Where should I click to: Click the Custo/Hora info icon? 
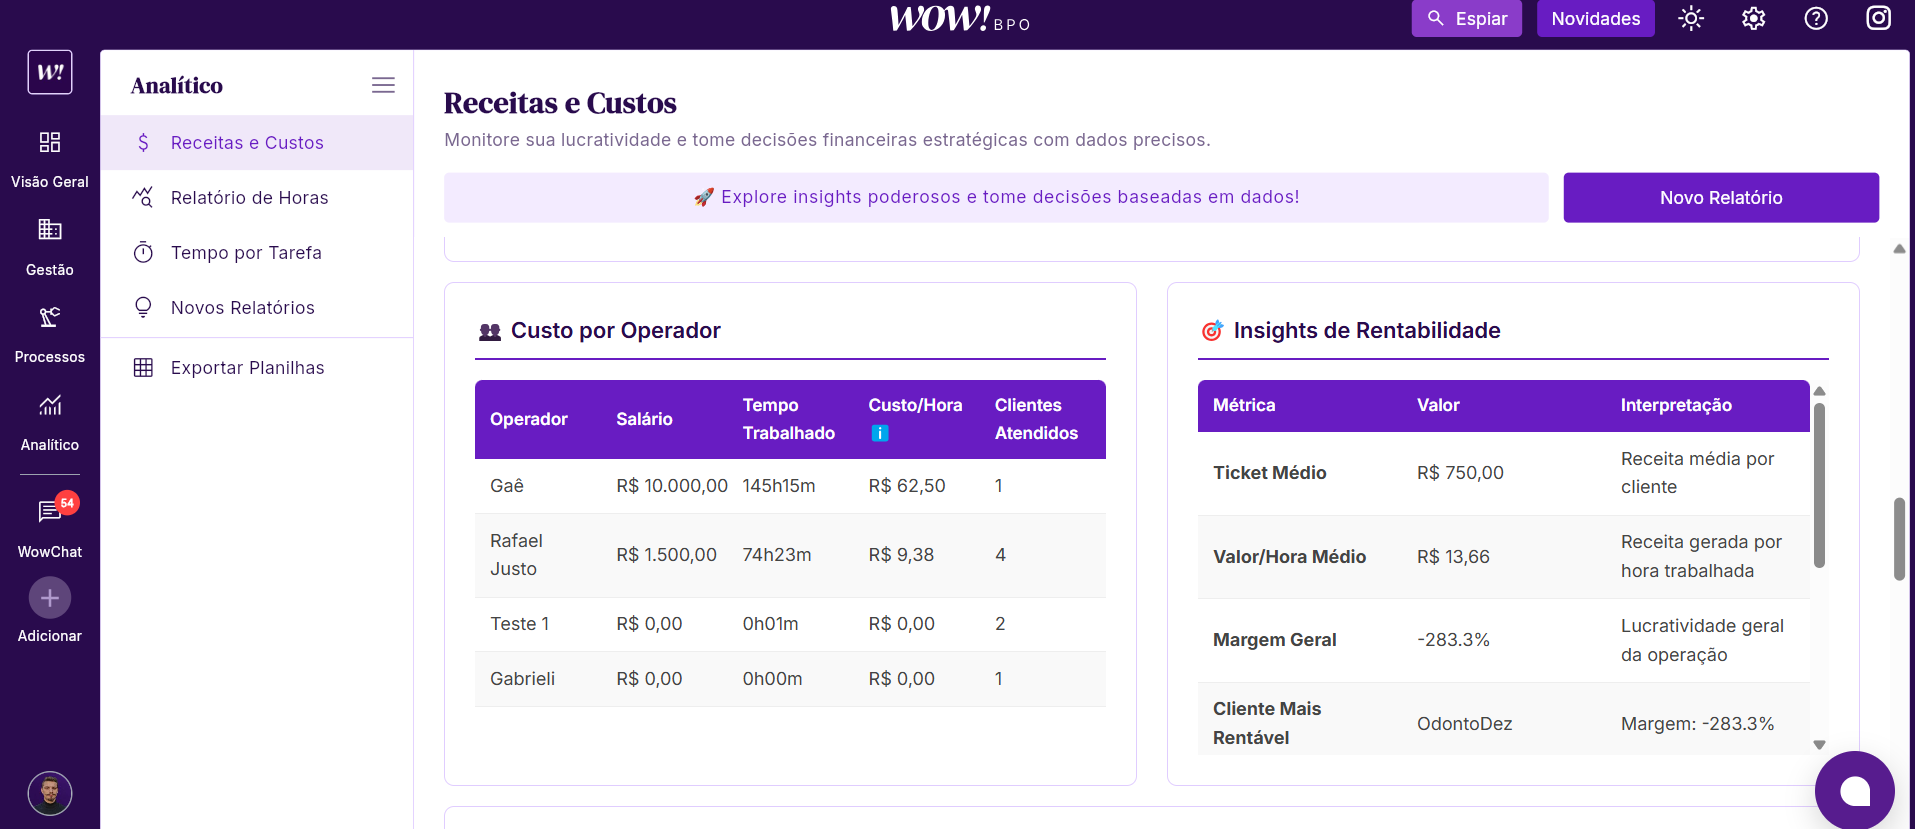880,433
